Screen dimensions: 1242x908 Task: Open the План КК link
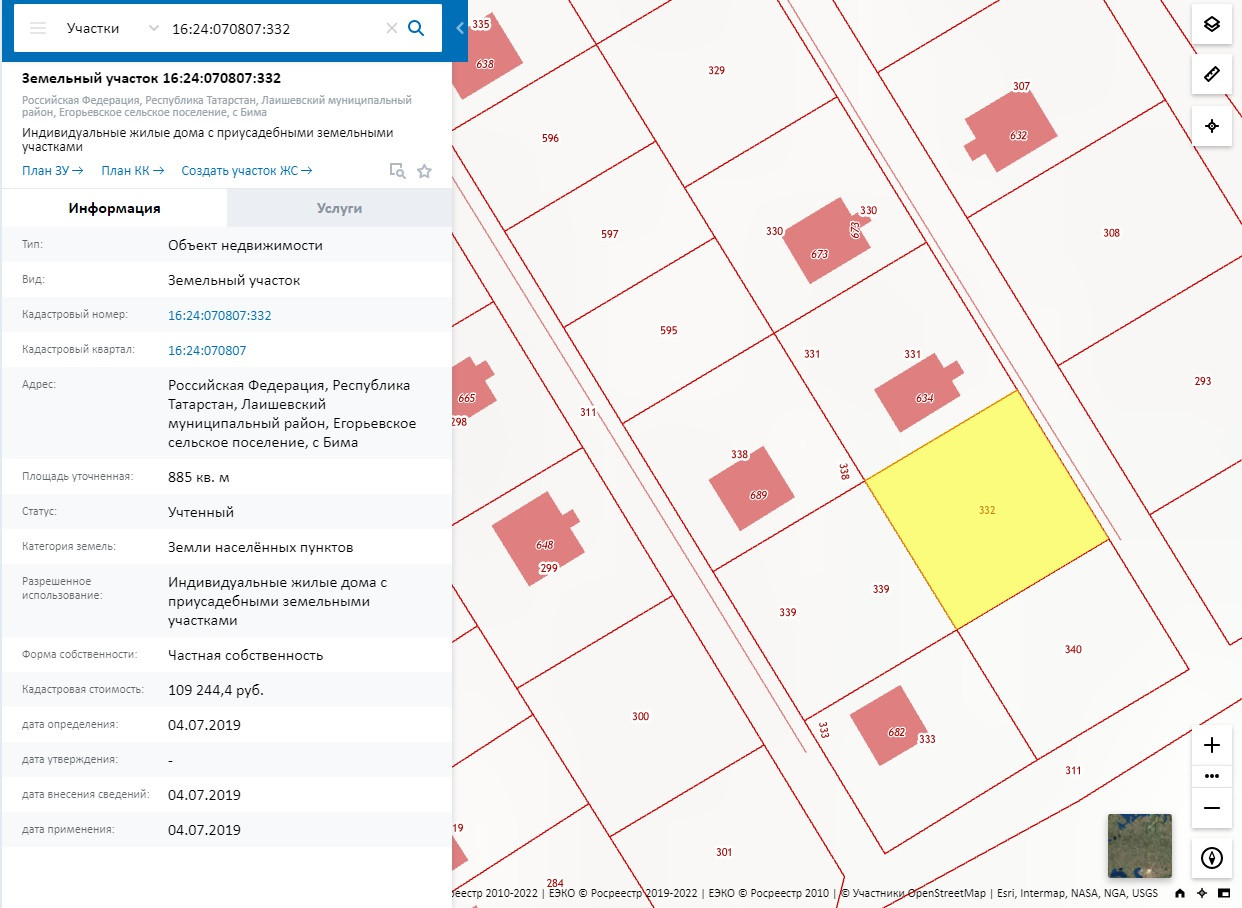[132, 171]
